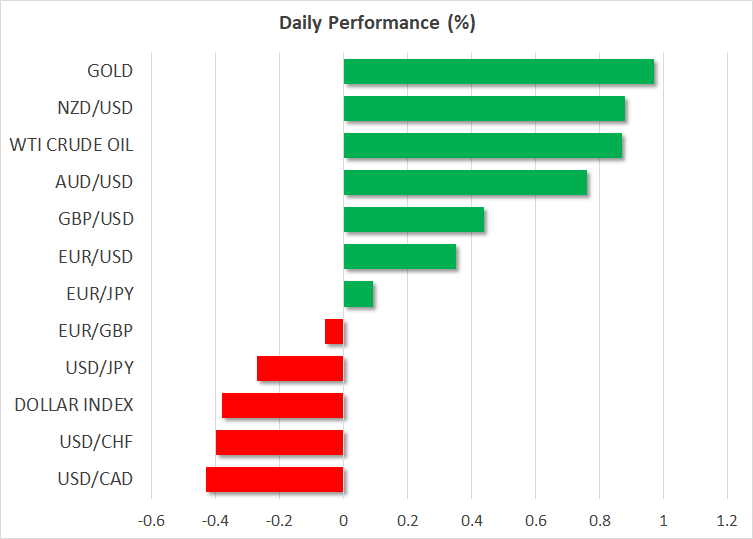753x539 pixels.
Task: Click the 0 value on horizontal axis
Action: [343, 520]
